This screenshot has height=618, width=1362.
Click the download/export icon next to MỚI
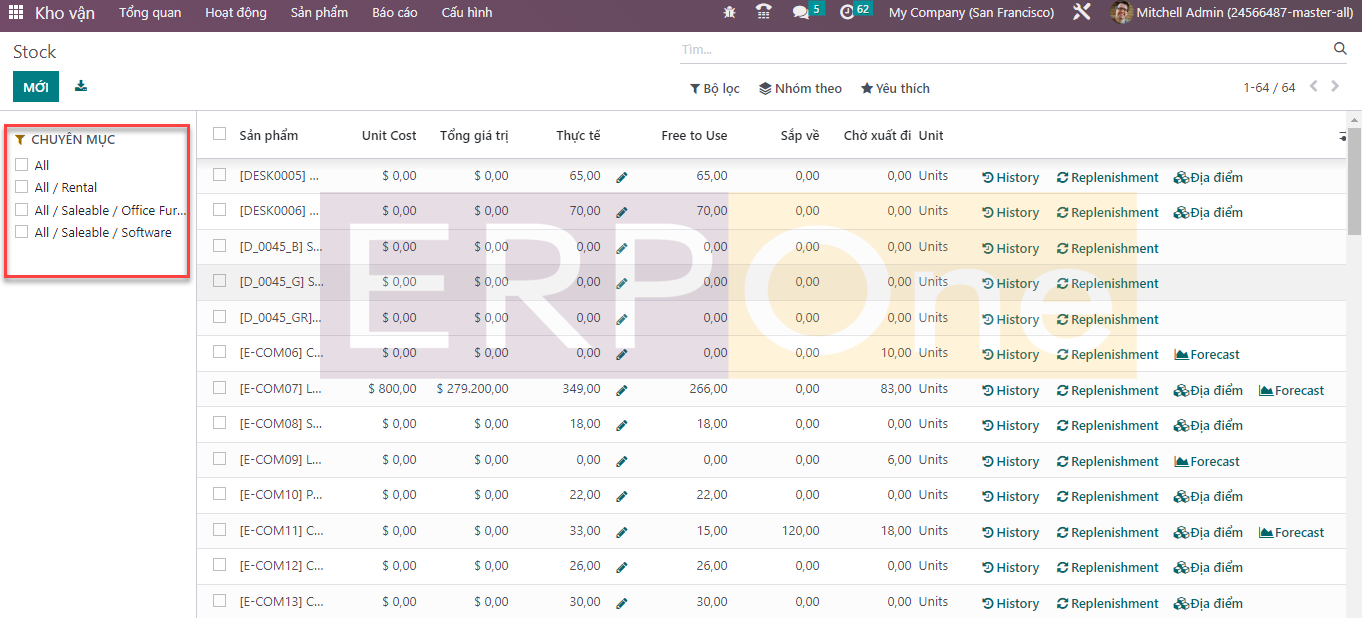click(x=81, y=86)
